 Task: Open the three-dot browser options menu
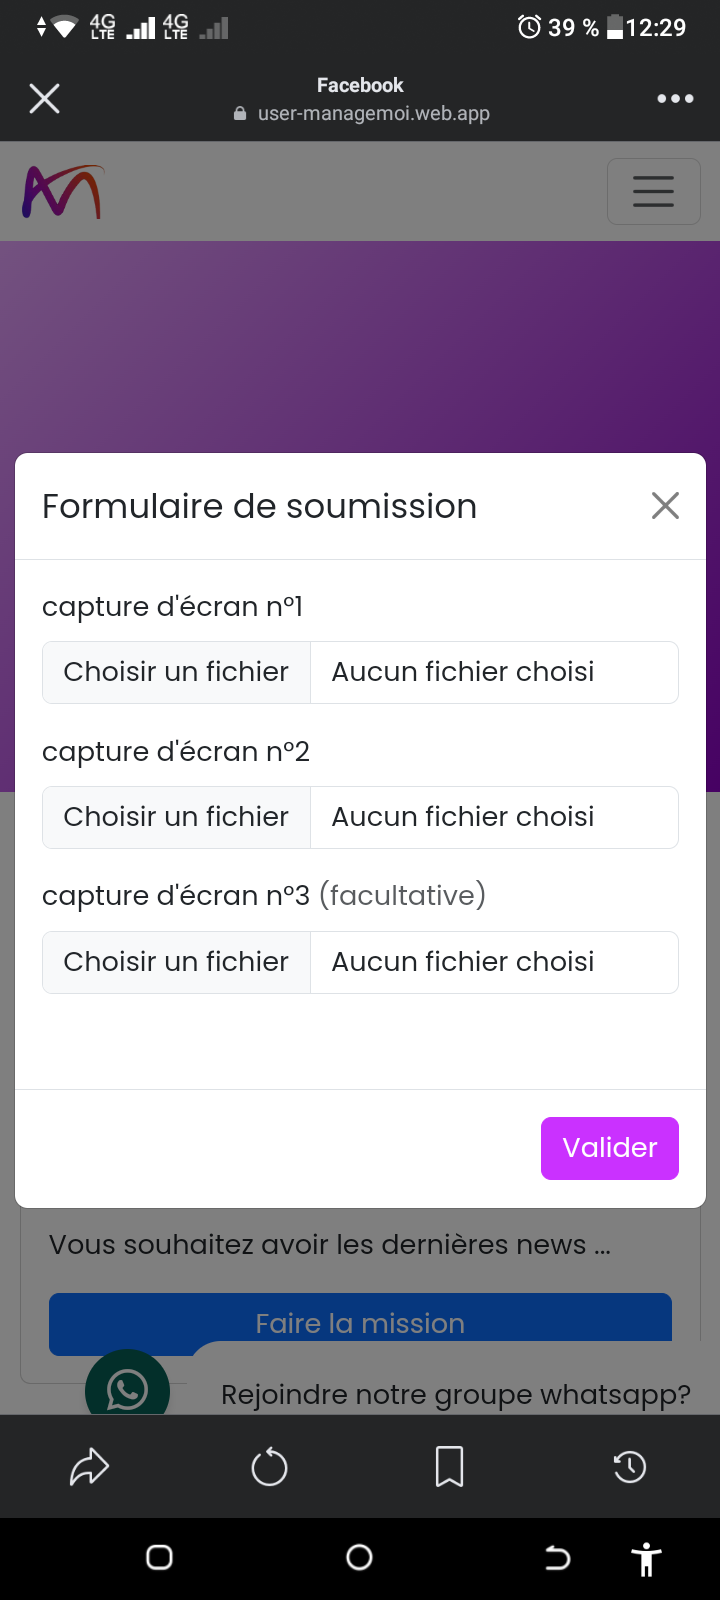coord(675,98)
